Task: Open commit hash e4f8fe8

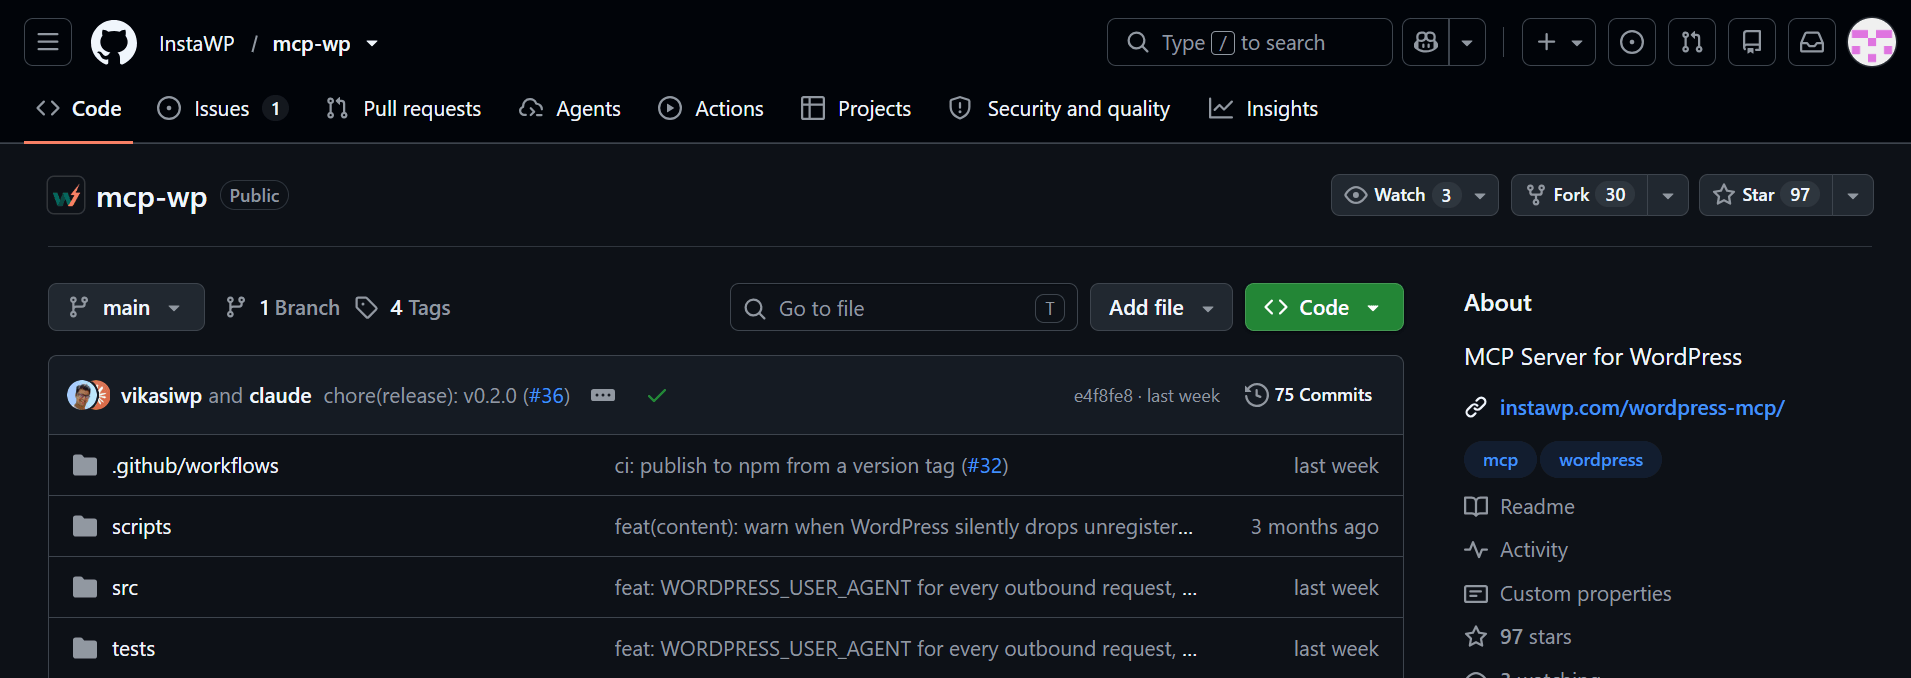Action: [x=1103, y=396]
